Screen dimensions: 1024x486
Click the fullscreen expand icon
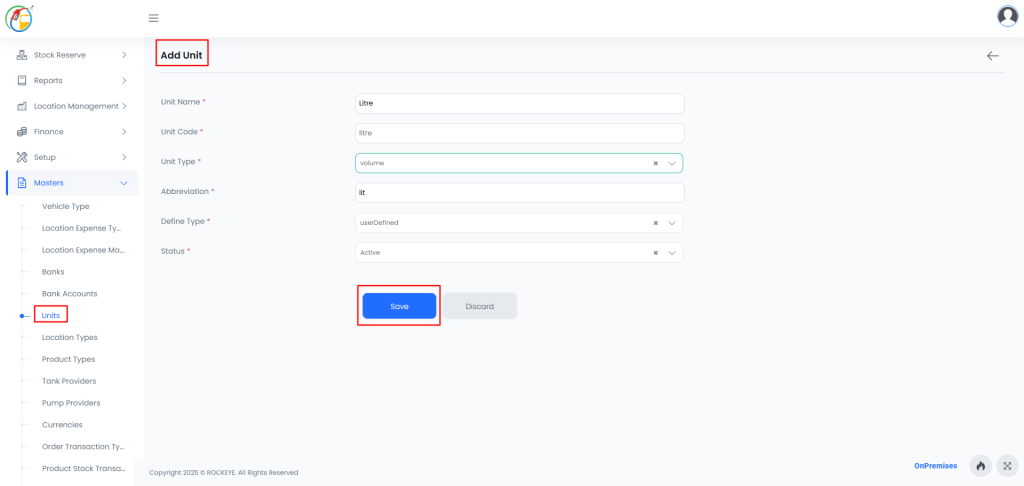(1006, 465)
